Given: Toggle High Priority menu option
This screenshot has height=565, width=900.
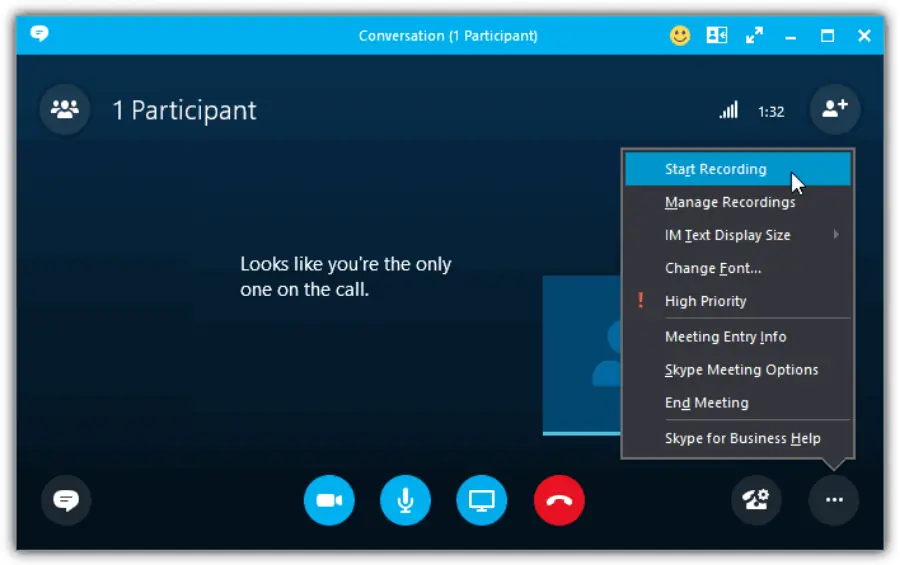Looking at the screenshot, I should 738,301.
